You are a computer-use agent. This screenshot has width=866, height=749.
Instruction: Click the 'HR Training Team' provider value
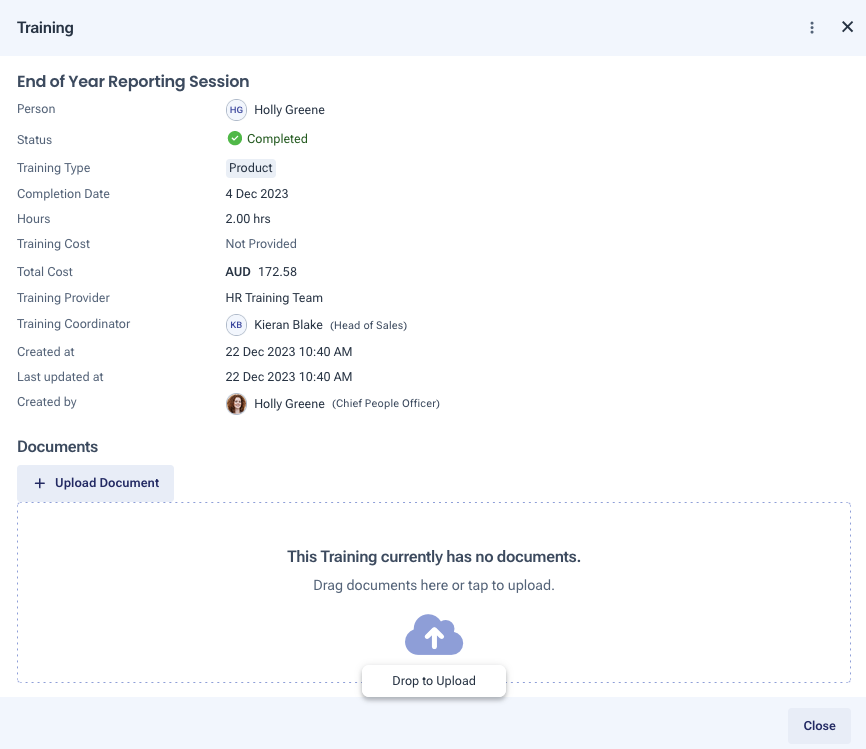click(274, 298)
